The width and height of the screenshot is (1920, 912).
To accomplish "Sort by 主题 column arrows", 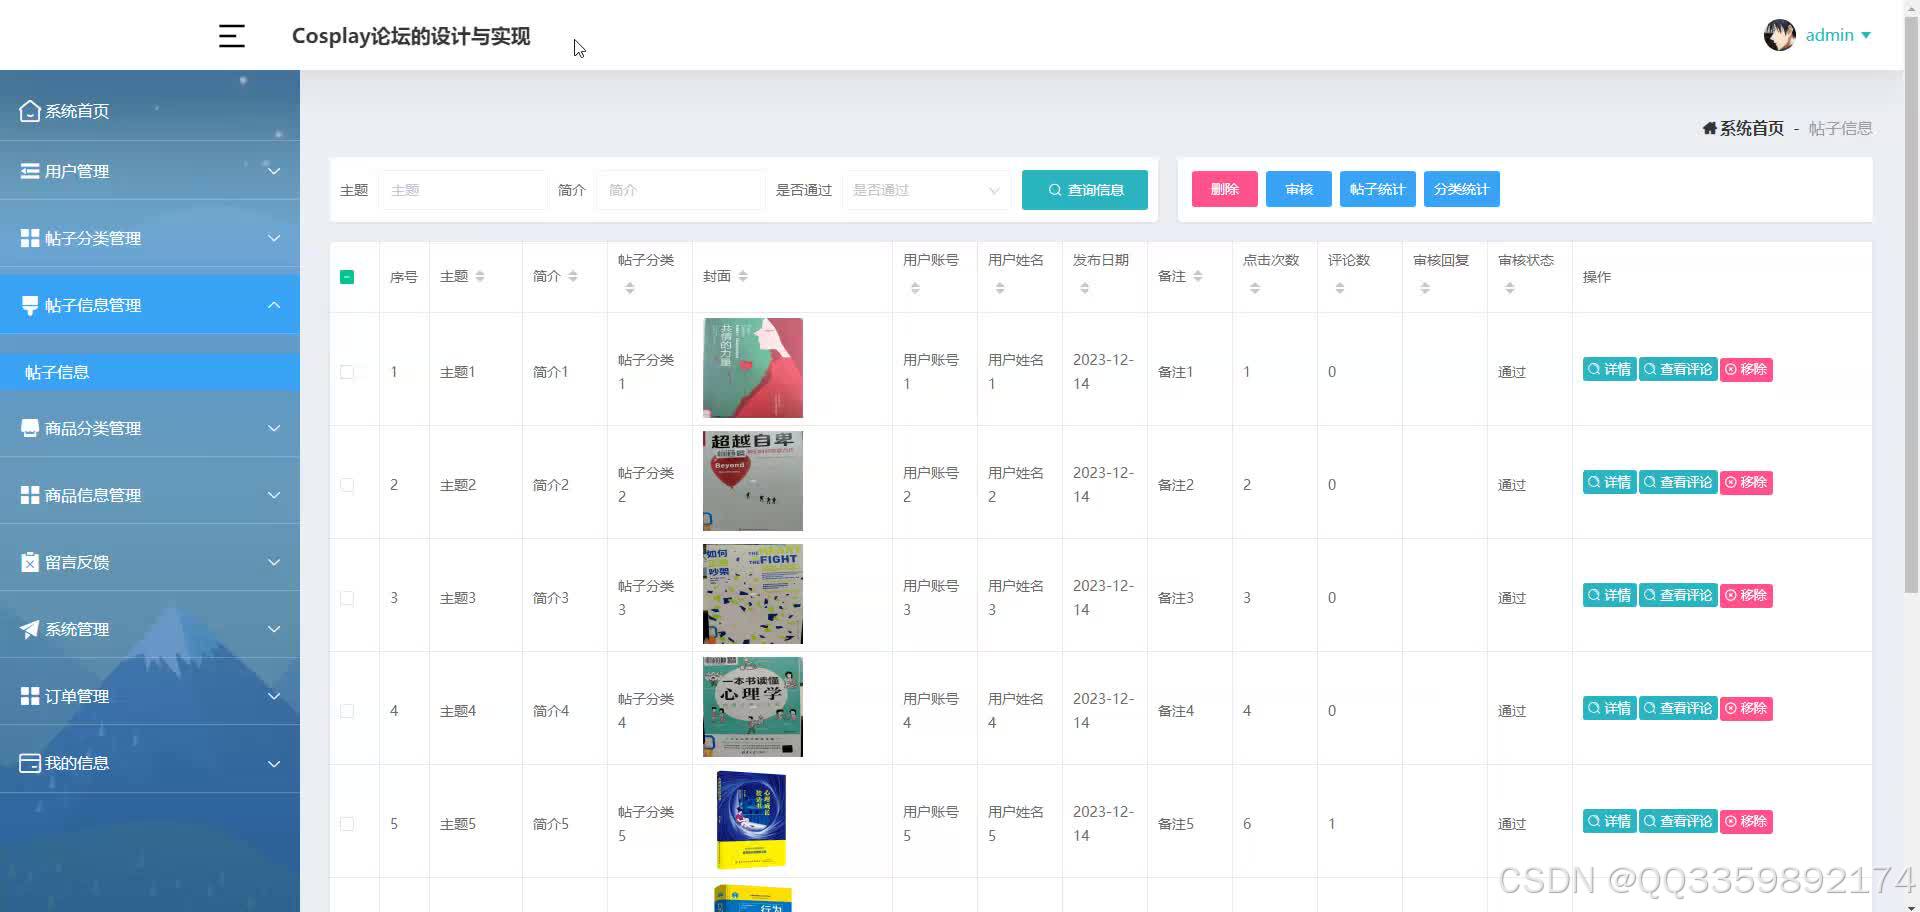I will pyautogui.click(x=480, y=277).
